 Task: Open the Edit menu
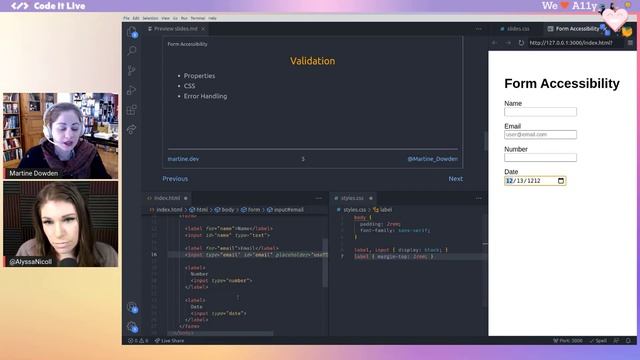click(136, 18)
